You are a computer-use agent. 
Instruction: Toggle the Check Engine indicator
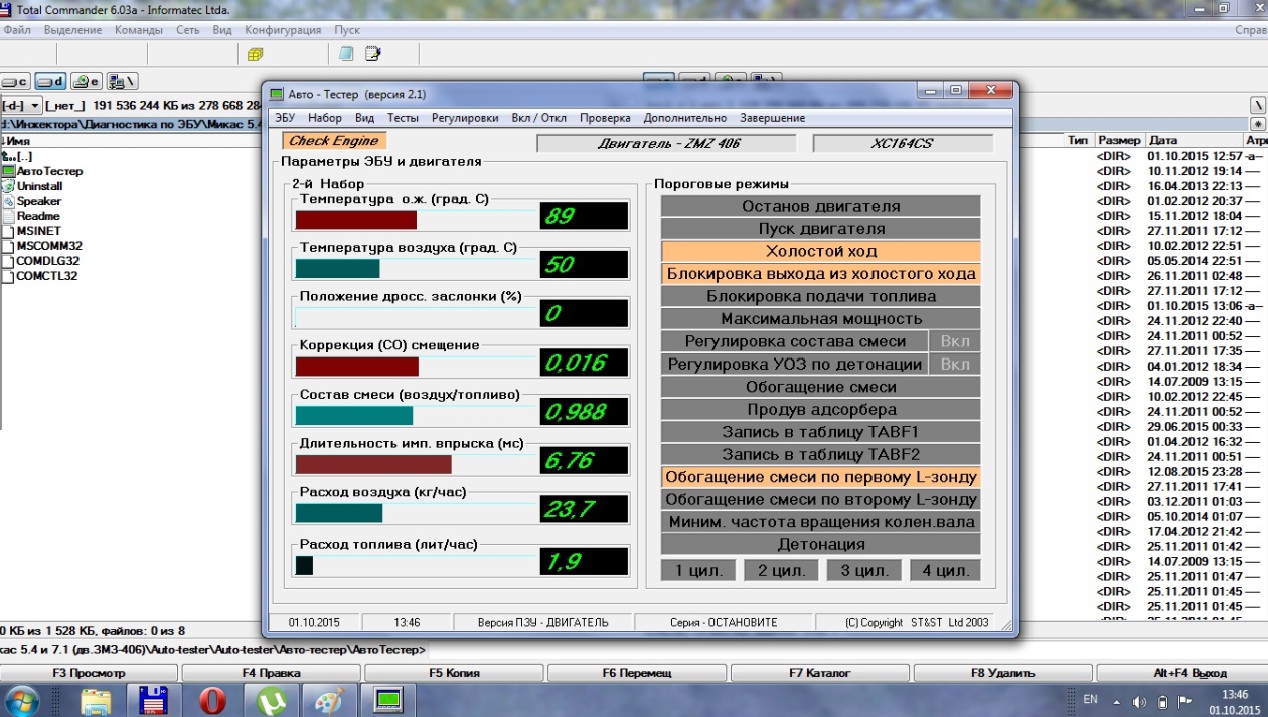(x=334, y=141)
